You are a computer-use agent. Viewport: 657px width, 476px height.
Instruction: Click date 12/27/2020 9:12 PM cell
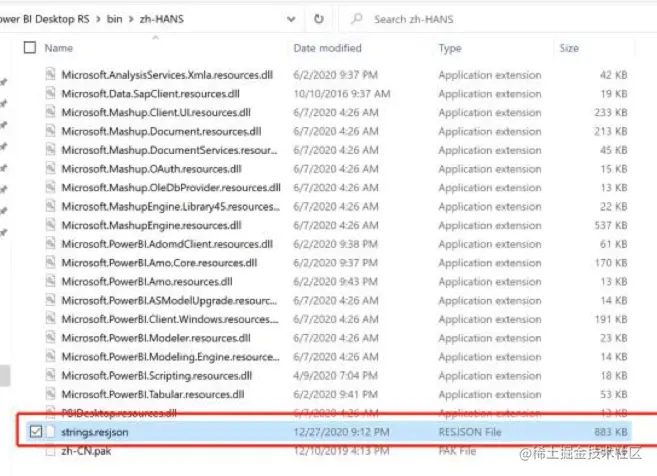(x=341, y=432)
